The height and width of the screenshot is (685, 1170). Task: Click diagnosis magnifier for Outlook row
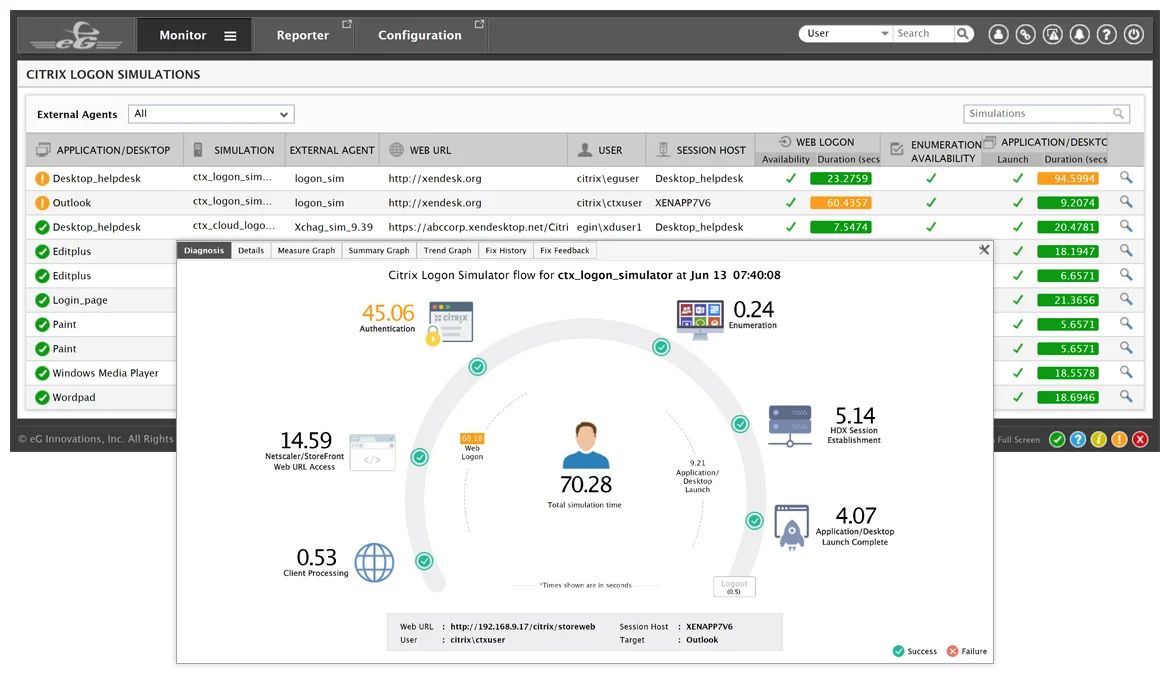pyautogui.click(x=1126, y=202)
